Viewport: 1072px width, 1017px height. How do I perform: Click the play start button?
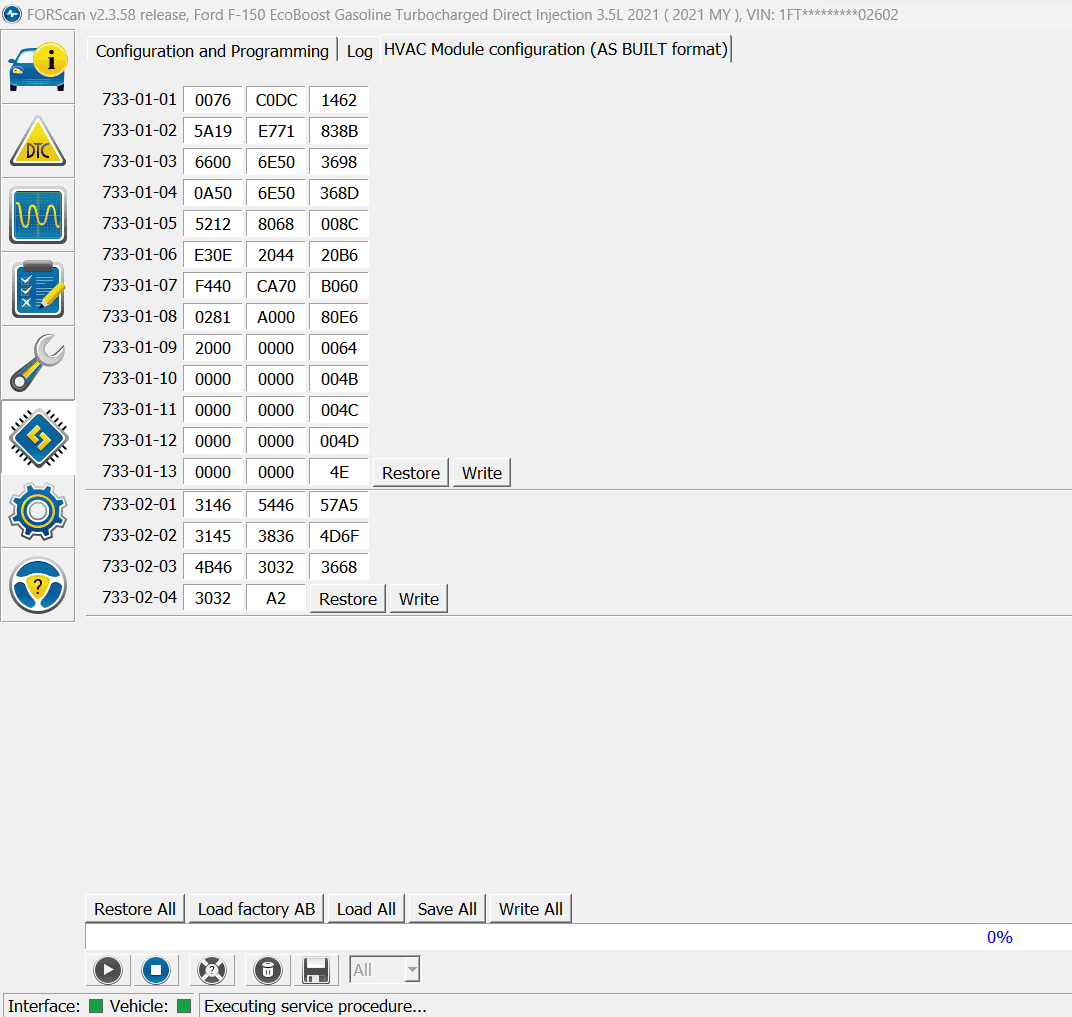pos(108,970)
